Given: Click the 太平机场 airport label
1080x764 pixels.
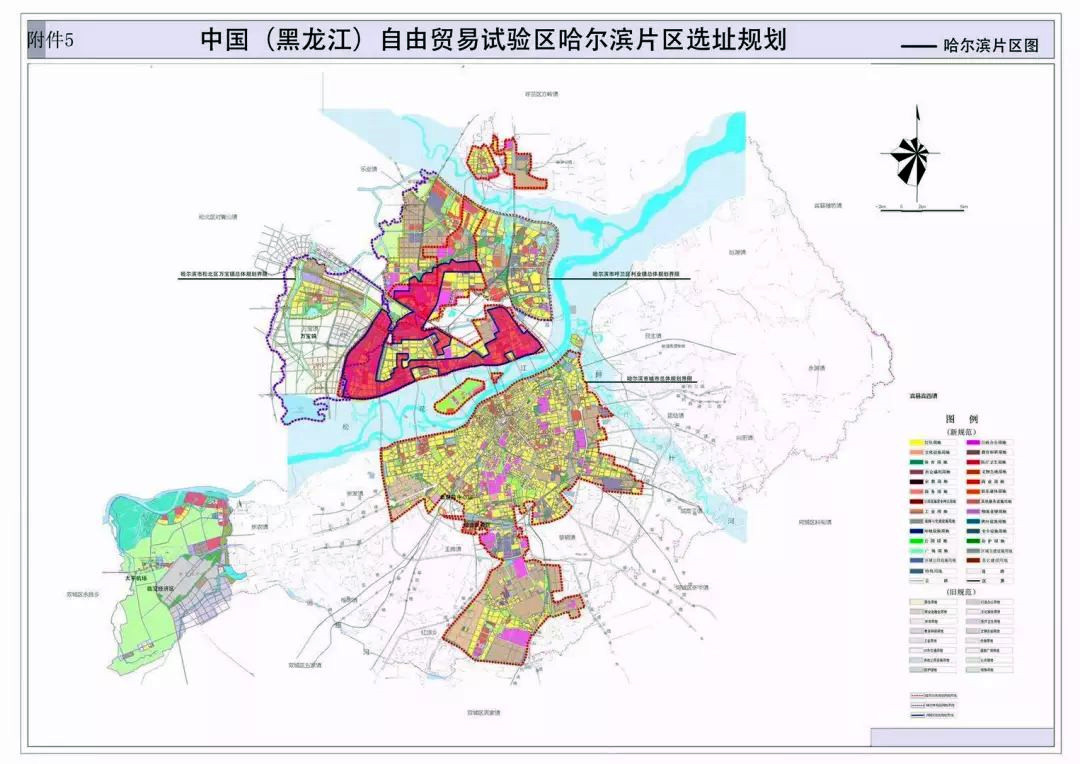Looking at the screenshot, I should pos(135,578).
